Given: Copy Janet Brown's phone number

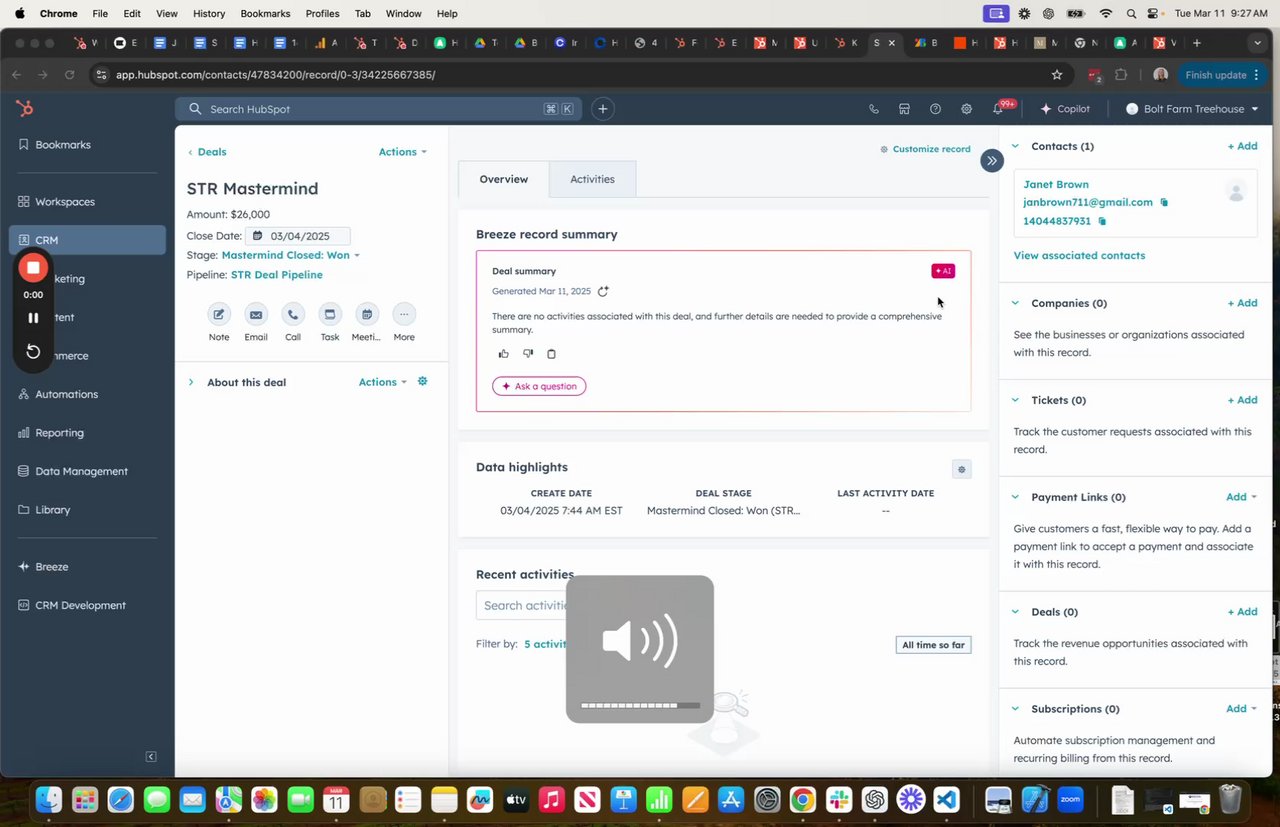Looking at the screenshot, I should [1102, 221].
